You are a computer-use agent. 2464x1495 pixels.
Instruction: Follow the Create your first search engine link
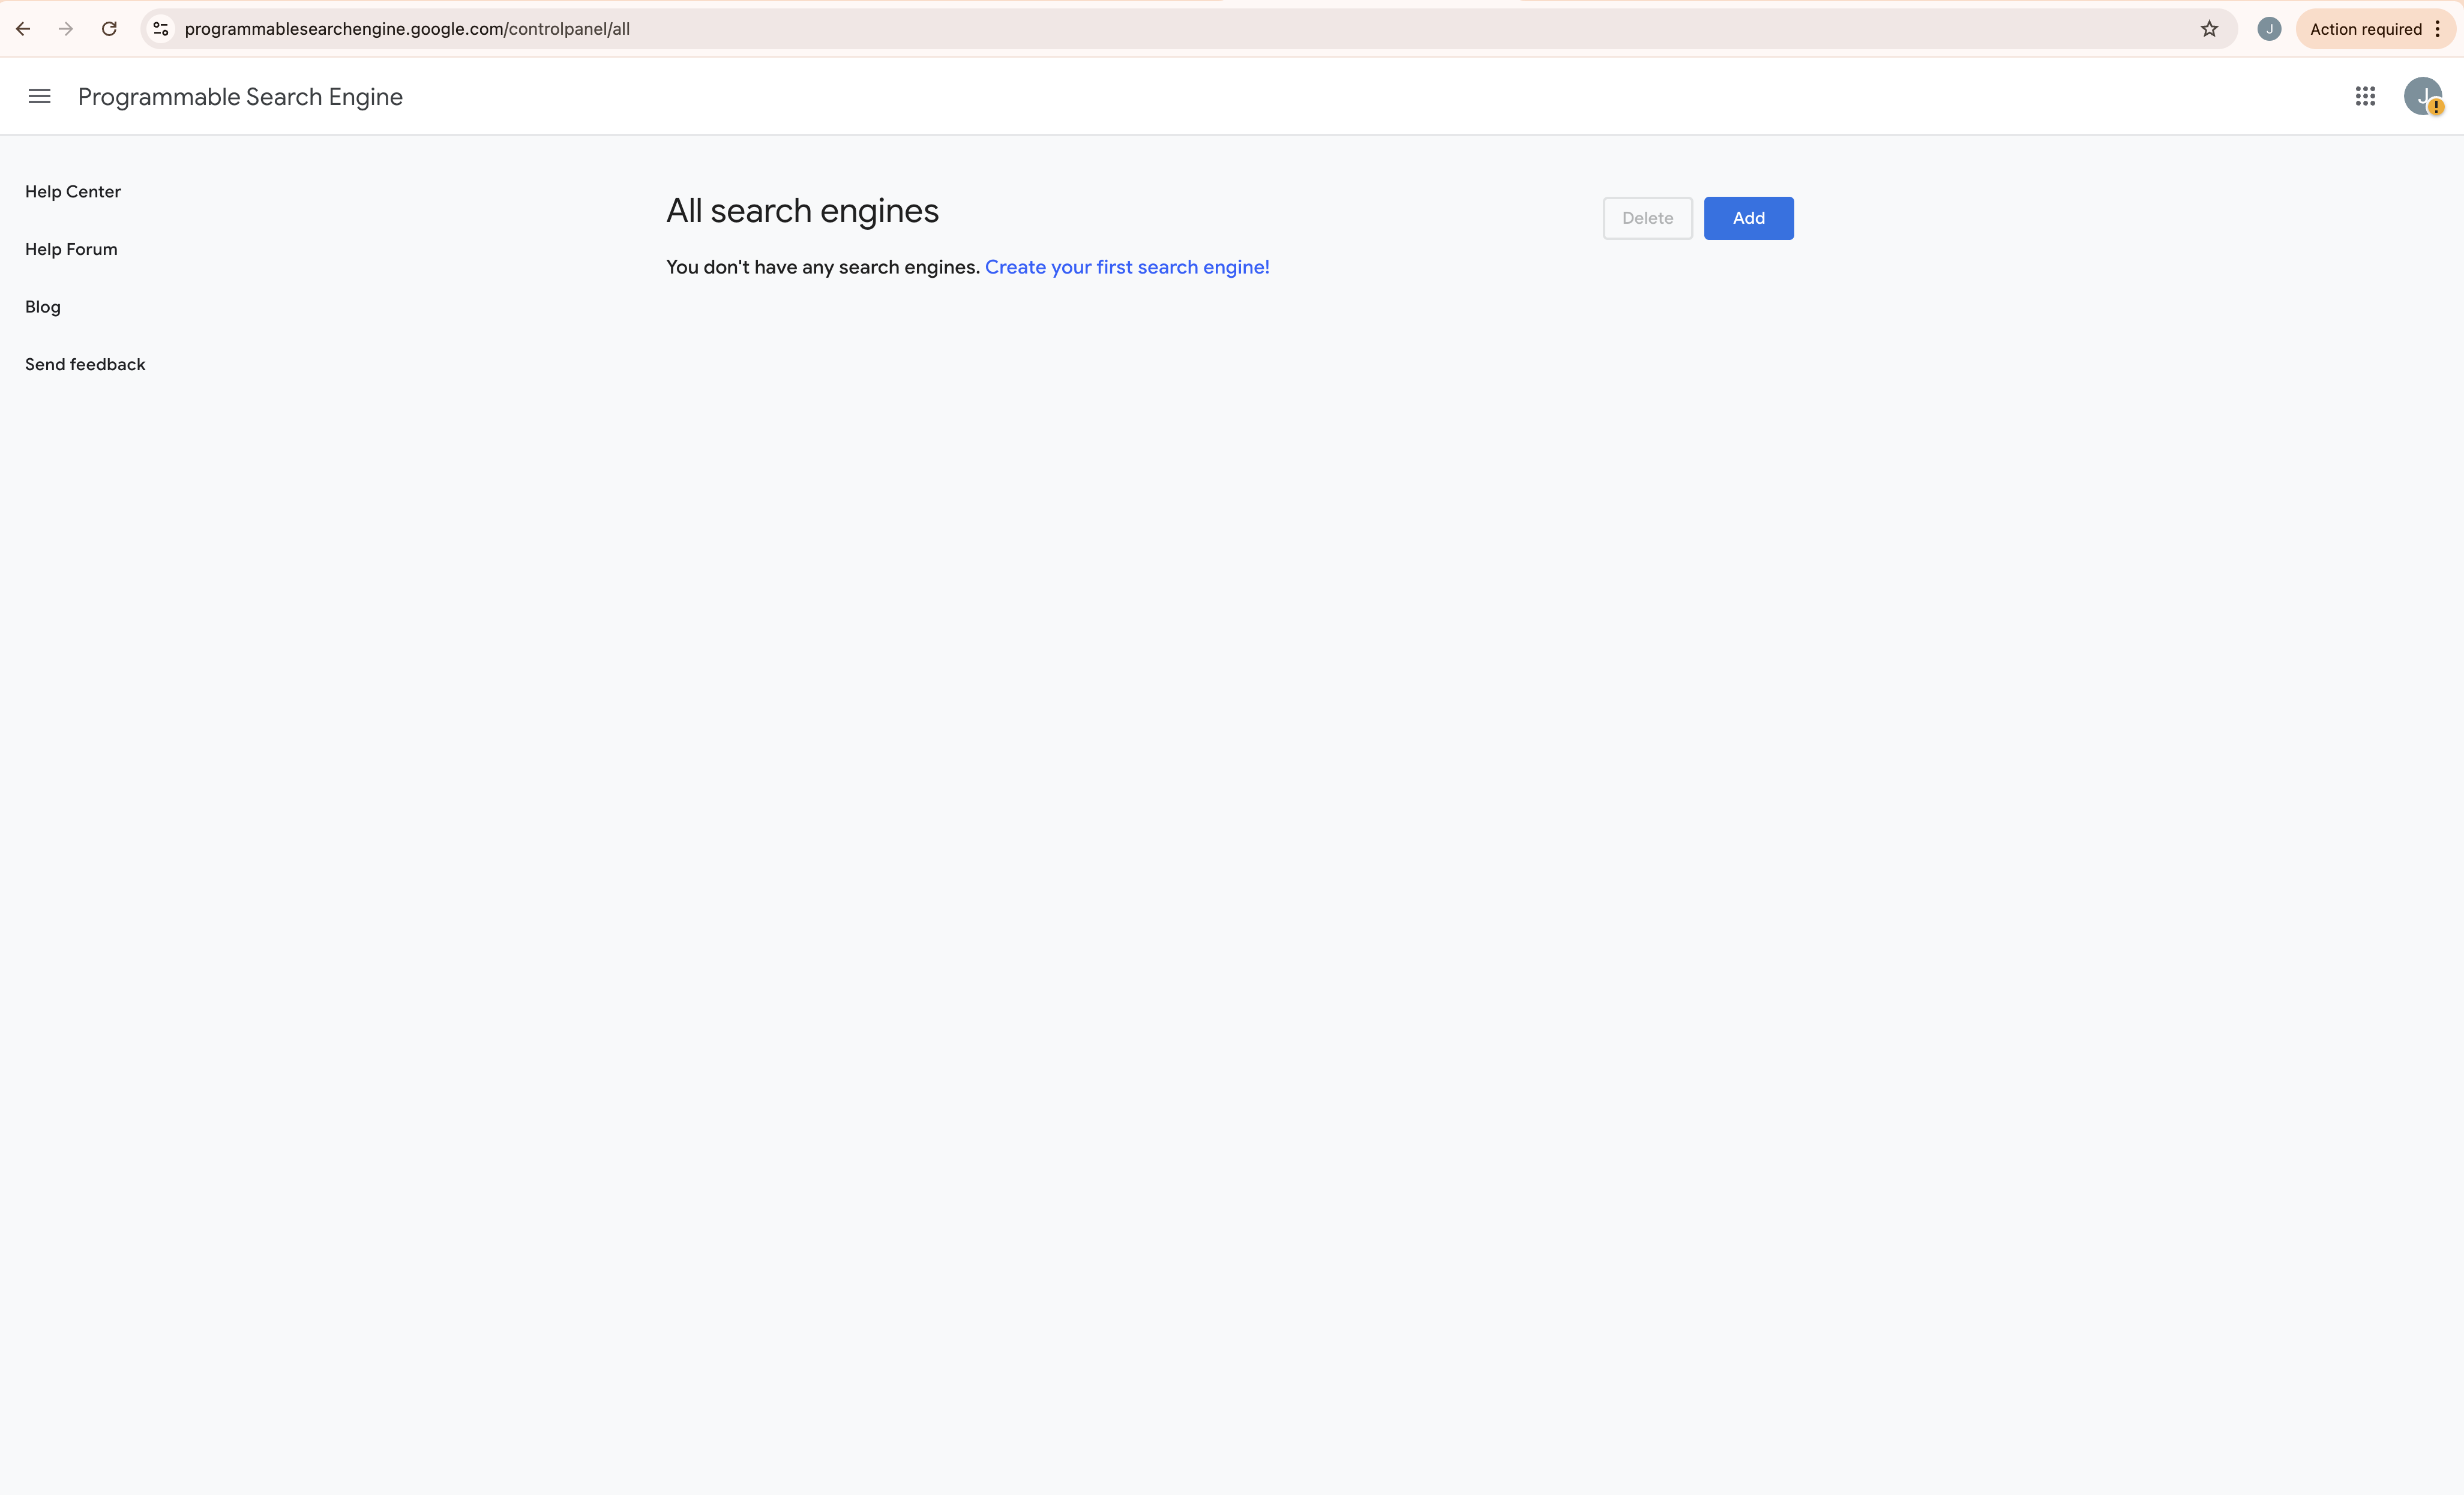[x=1127, y=267]
